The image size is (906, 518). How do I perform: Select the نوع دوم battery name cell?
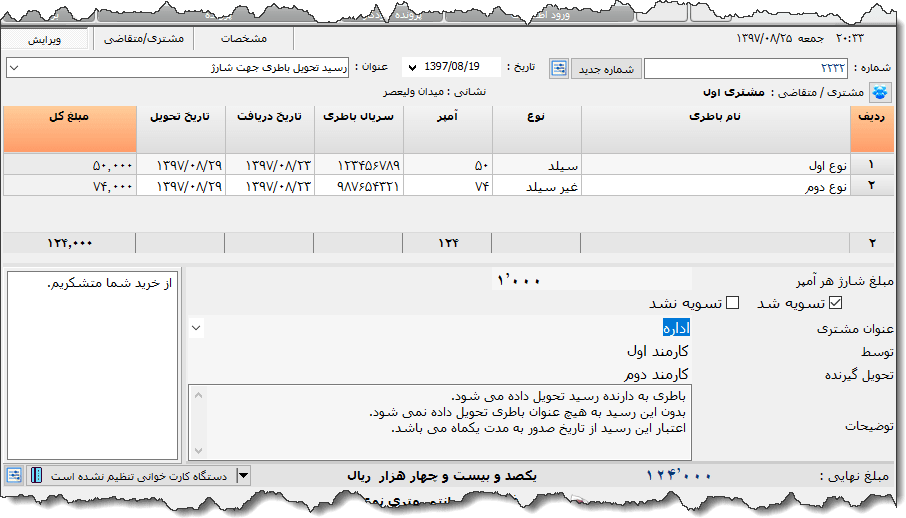click(x=716, y=186)
